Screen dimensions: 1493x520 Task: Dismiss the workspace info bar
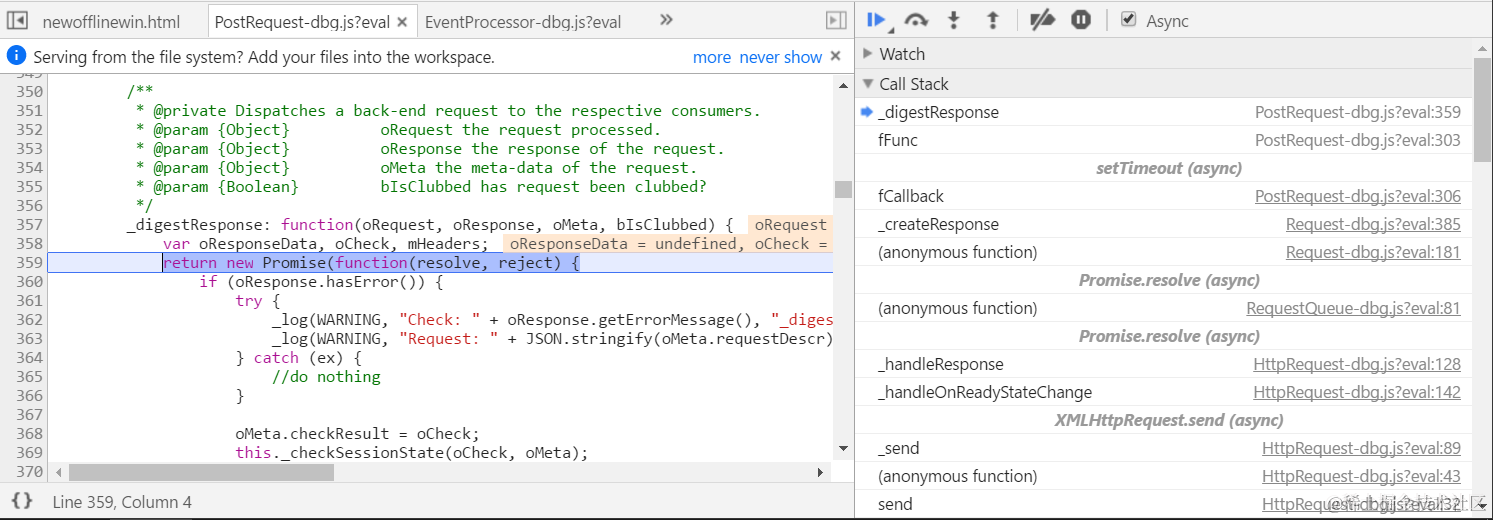pos(836,57)
